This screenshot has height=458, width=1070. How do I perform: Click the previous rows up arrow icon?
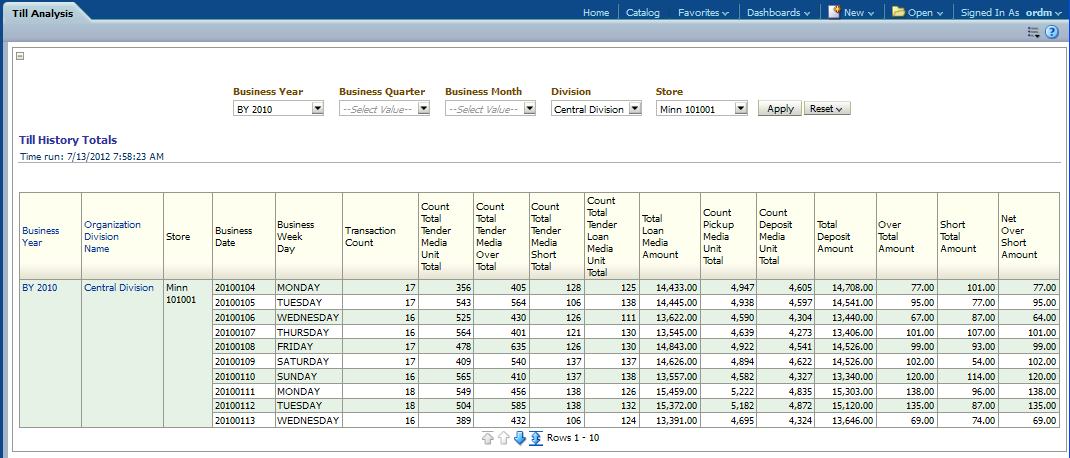click(x=504, y=438)
